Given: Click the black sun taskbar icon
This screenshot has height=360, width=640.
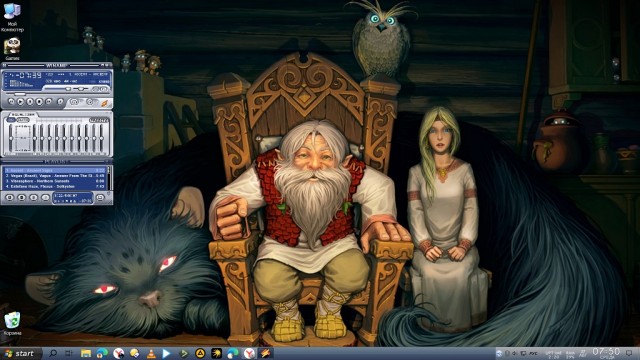Looking at the screenshot, I should click(216, 353).
